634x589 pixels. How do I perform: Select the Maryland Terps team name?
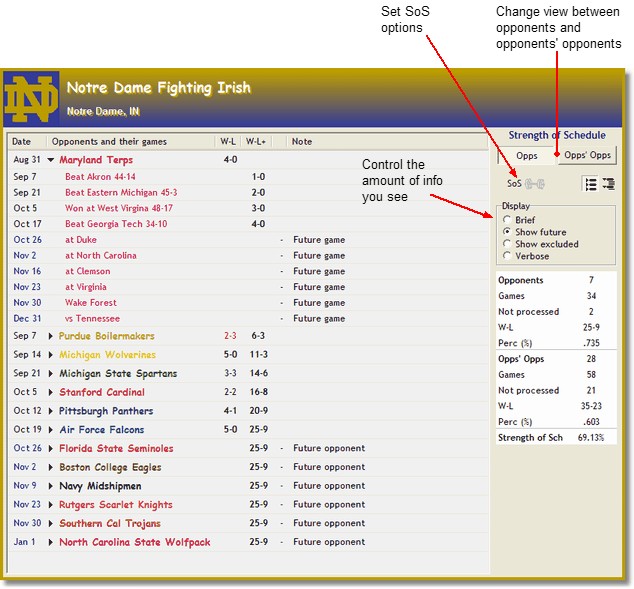point(96,160)
